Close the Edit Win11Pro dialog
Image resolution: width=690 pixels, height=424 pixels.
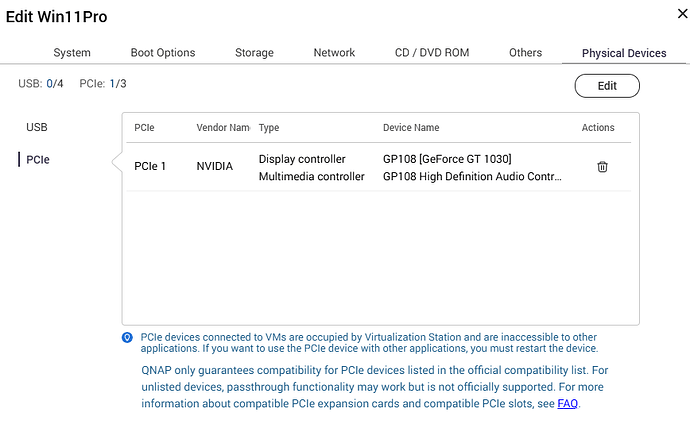(682, 14)
